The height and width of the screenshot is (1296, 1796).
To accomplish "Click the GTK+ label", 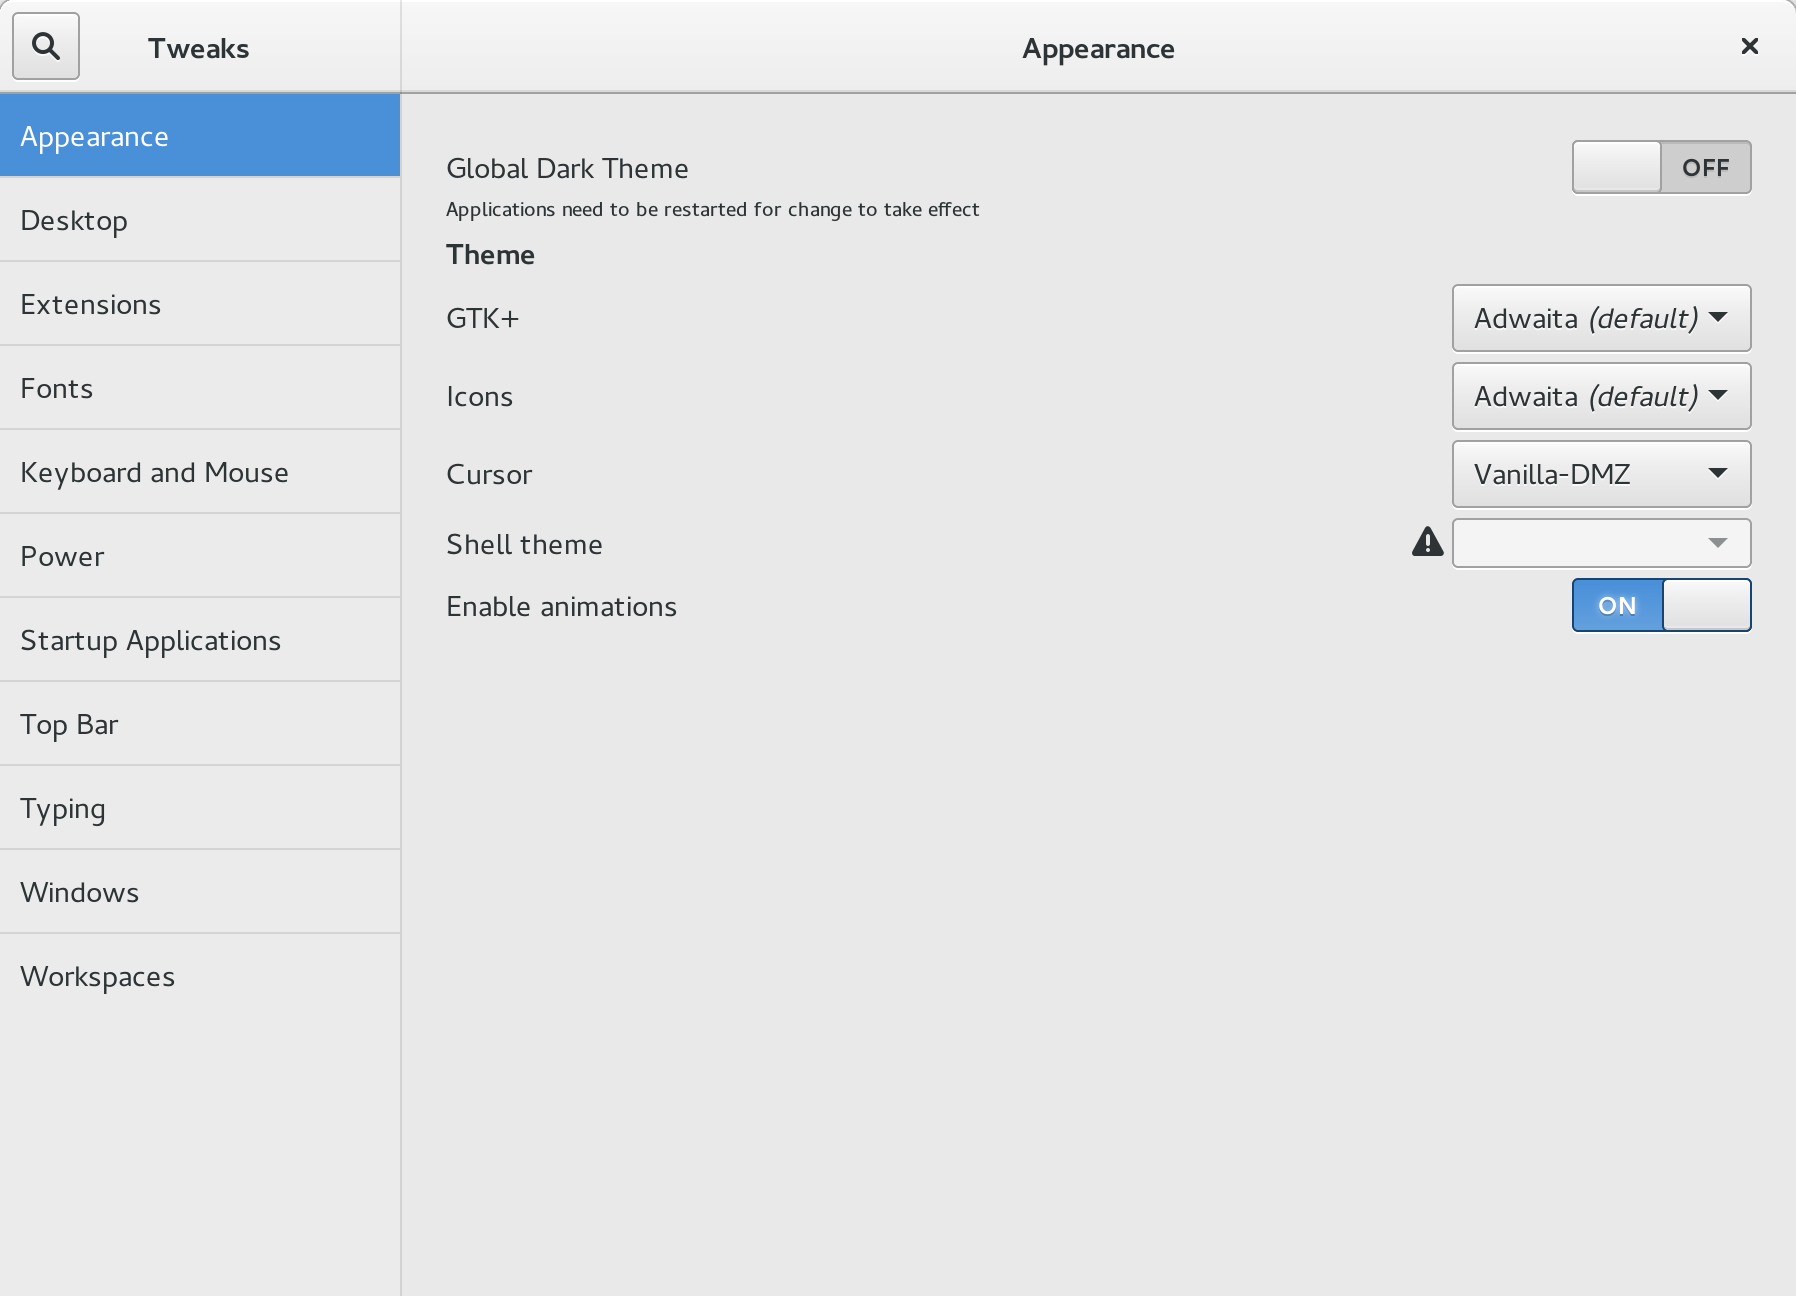I will (x=482, y=318).
